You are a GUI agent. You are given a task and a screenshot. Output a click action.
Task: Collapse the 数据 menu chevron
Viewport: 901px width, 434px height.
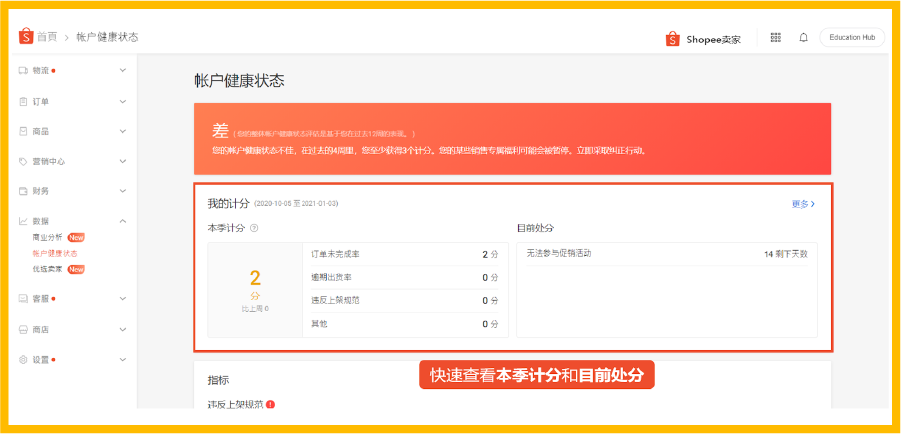click(122, 221)
